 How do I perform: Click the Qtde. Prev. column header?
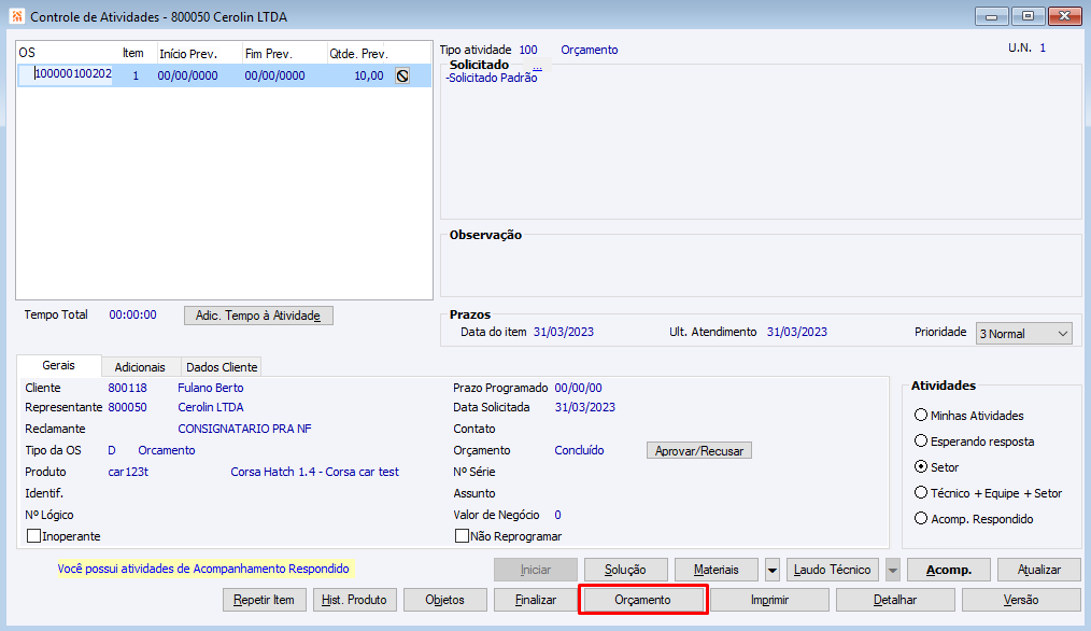(358, 54)
